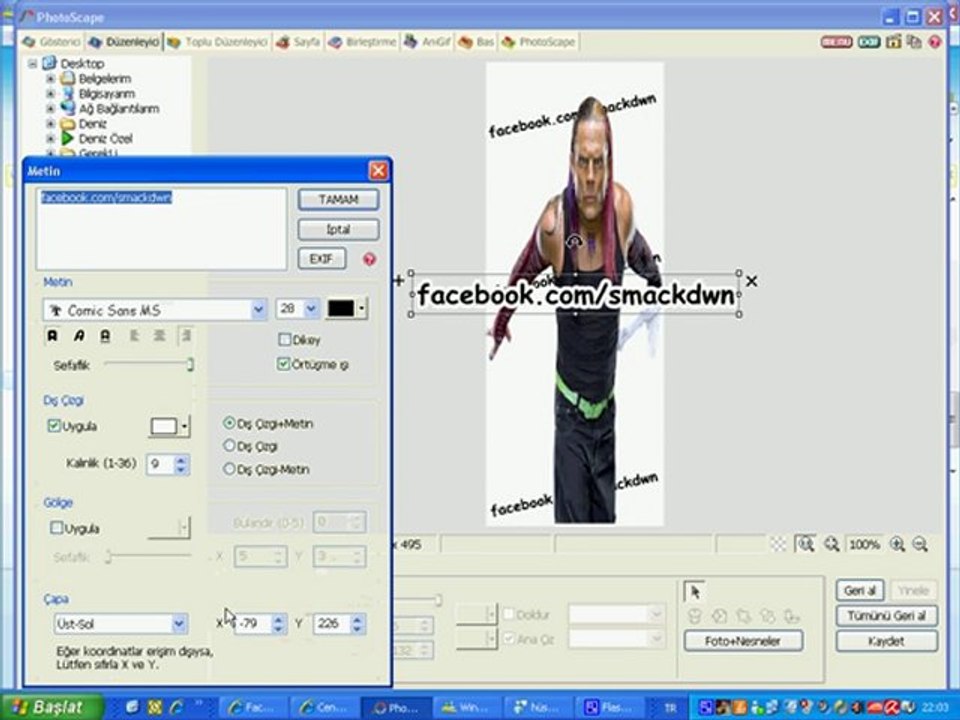Click the arrow selection tool icon
The image size is (960, 720).
point(694,591)
